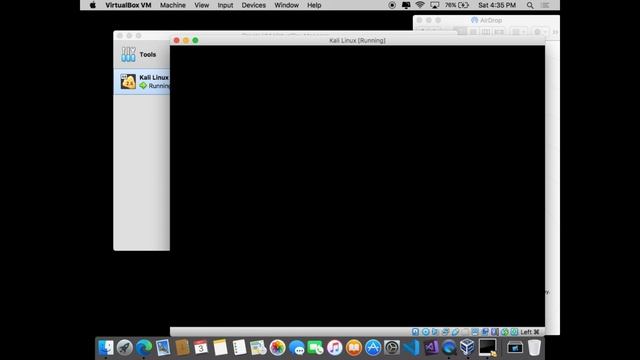Click the recording indicator in the VM status bar
Screen dimensions: 640x360
coord(485,332)
